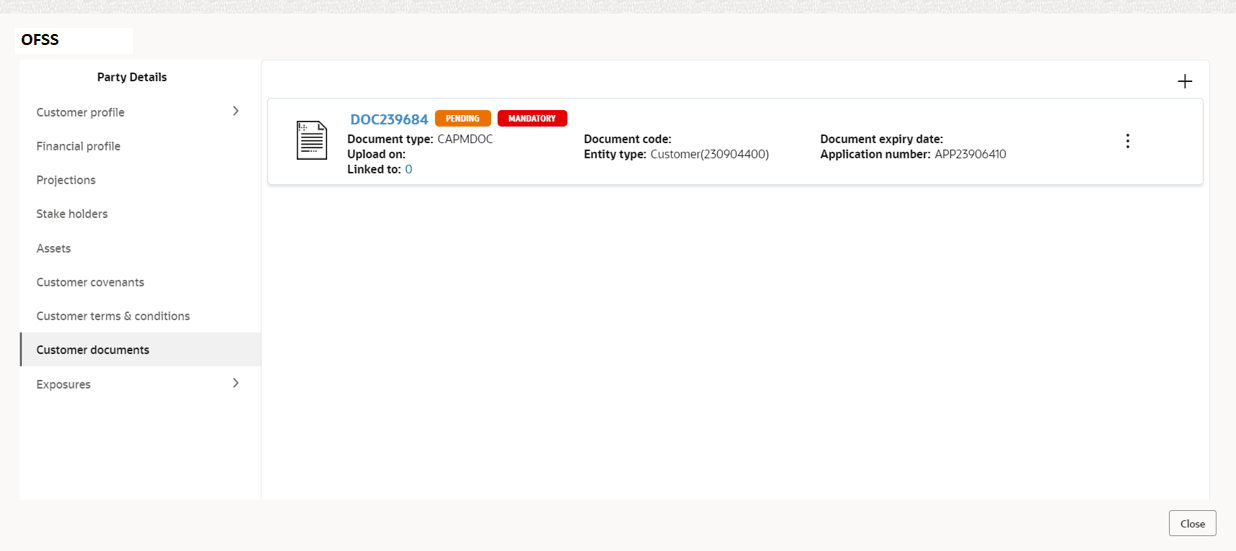Click Entity type value Customer(230904400)
Viewport: 1236px width, 551px height.
[709, 154]
